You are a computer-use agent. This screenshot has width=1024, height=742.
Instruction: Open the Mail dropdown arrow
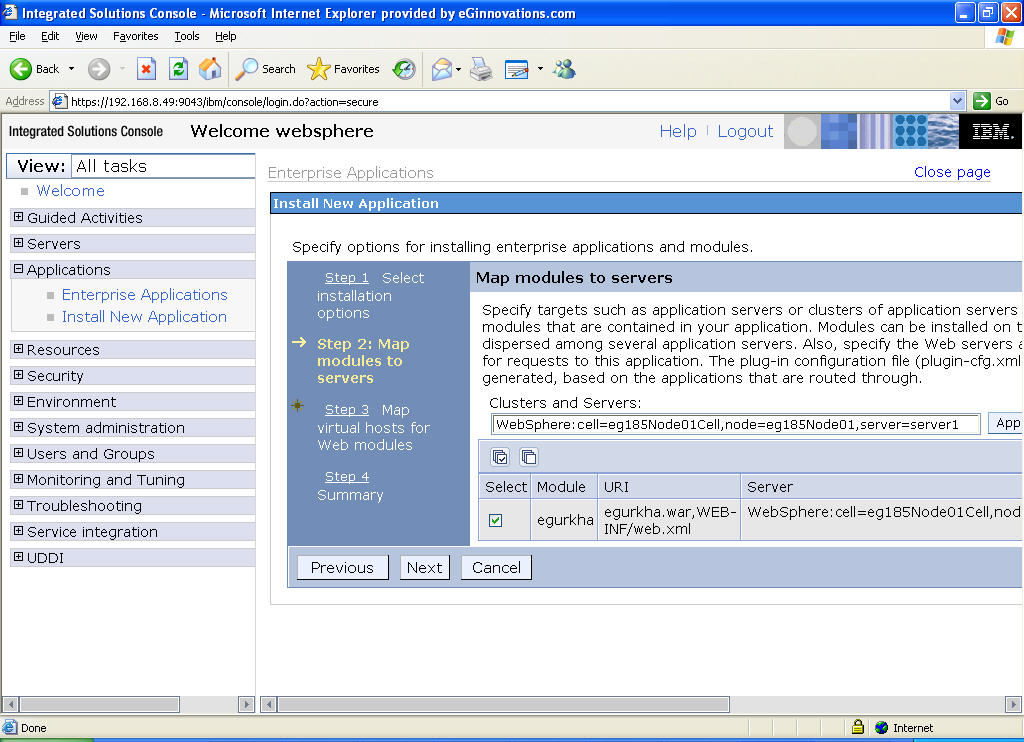pos(458,69)
